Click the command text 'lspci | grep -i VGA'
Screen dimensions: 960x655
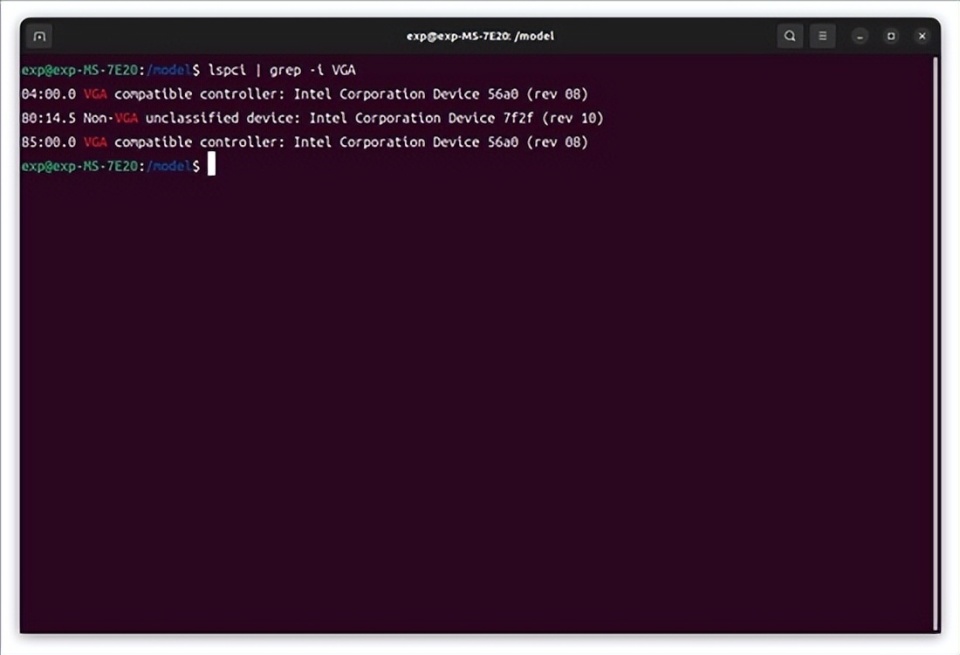point(282,70)
